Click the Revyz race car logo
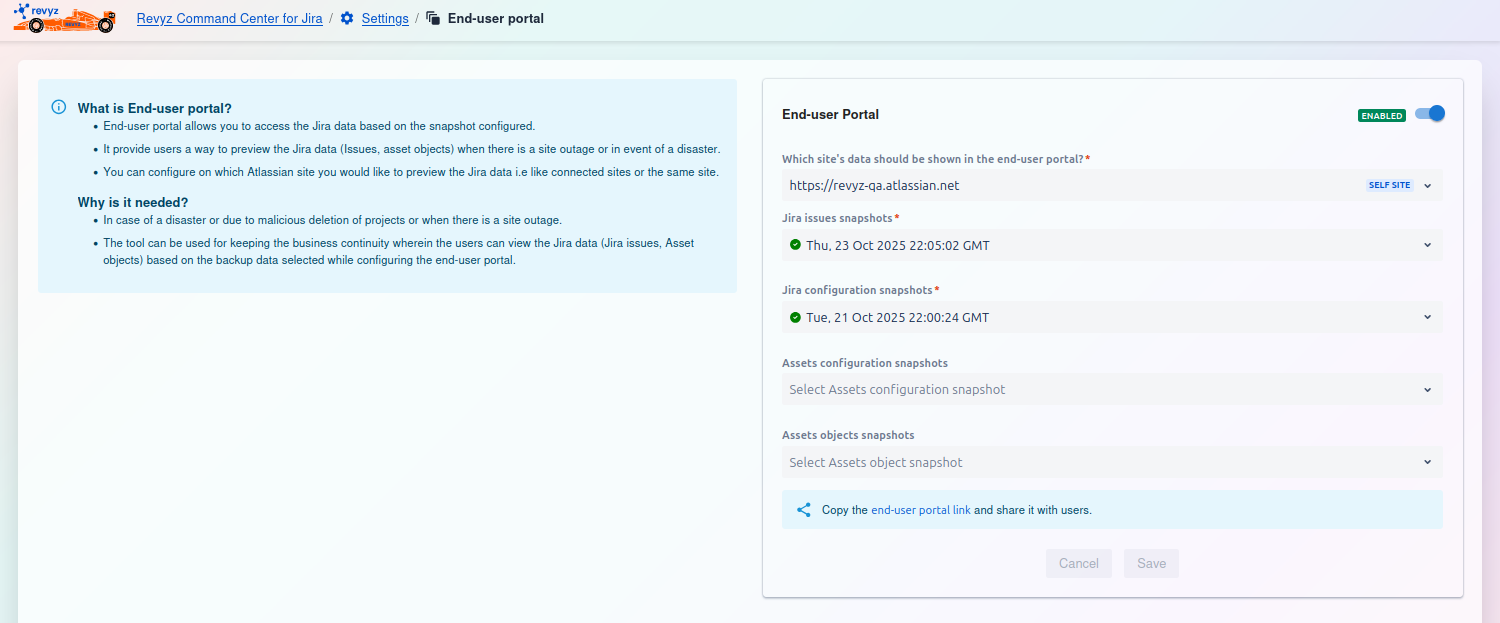 pyautogui.click(x=64, y=18)
